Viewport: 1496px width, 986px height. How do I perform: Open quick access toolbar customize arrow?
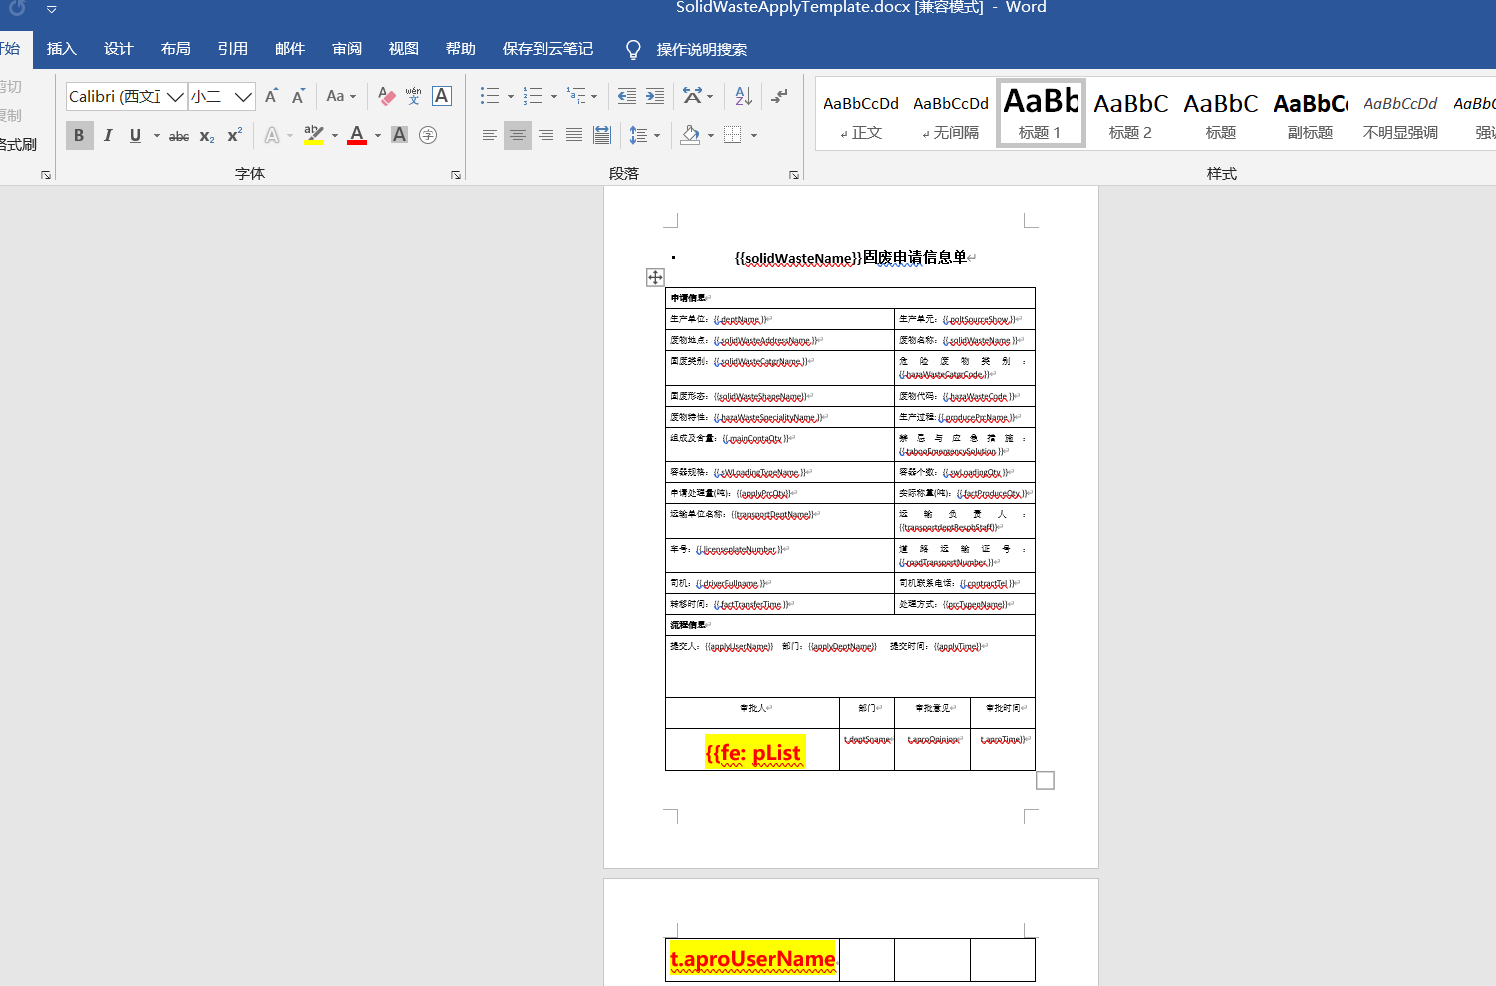click(x=52, y=9)
